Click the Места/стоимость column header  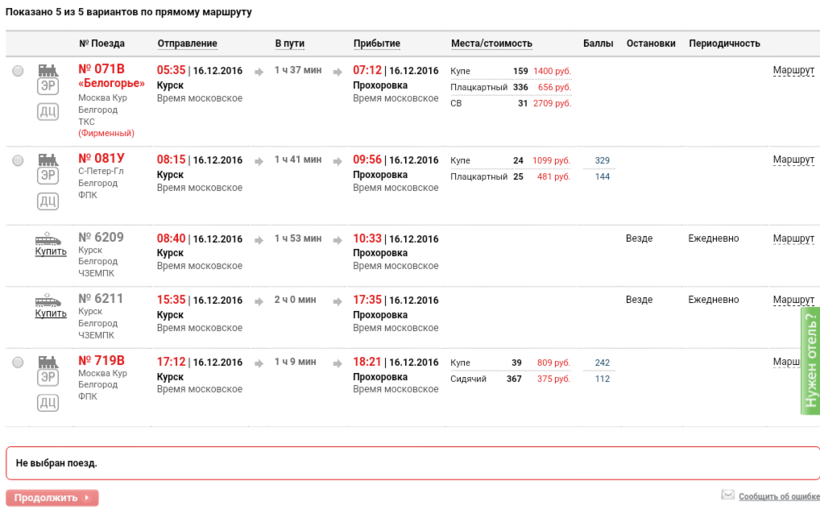(x=491, y=44)
